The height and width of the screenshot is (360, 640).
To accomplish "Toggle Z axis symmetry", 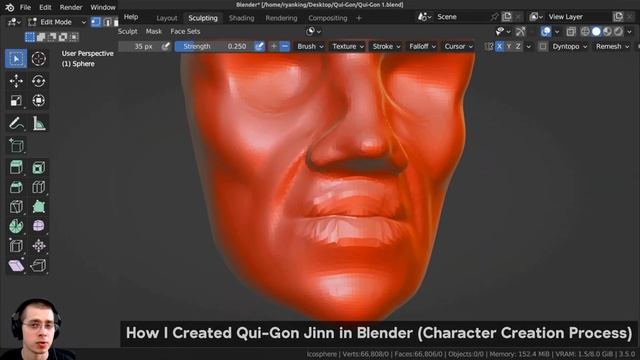I will coord(518,47).
